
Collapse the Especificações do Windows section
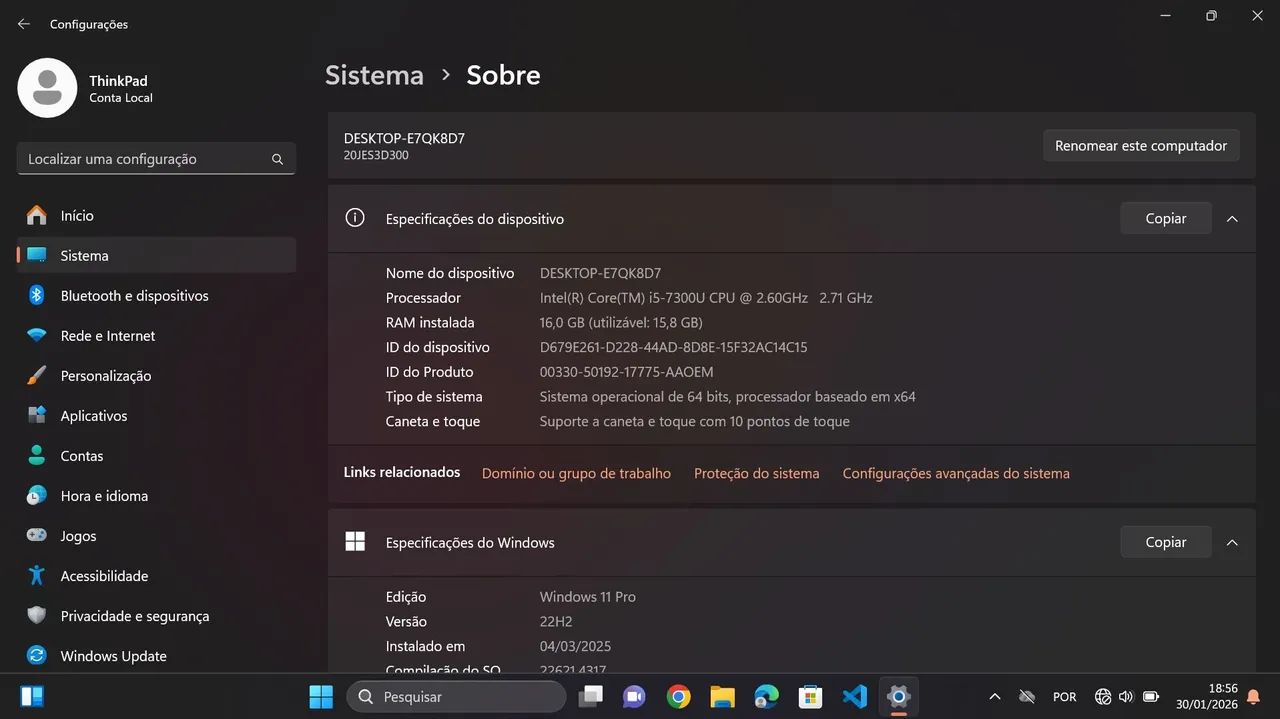[x=1232, y=541]
